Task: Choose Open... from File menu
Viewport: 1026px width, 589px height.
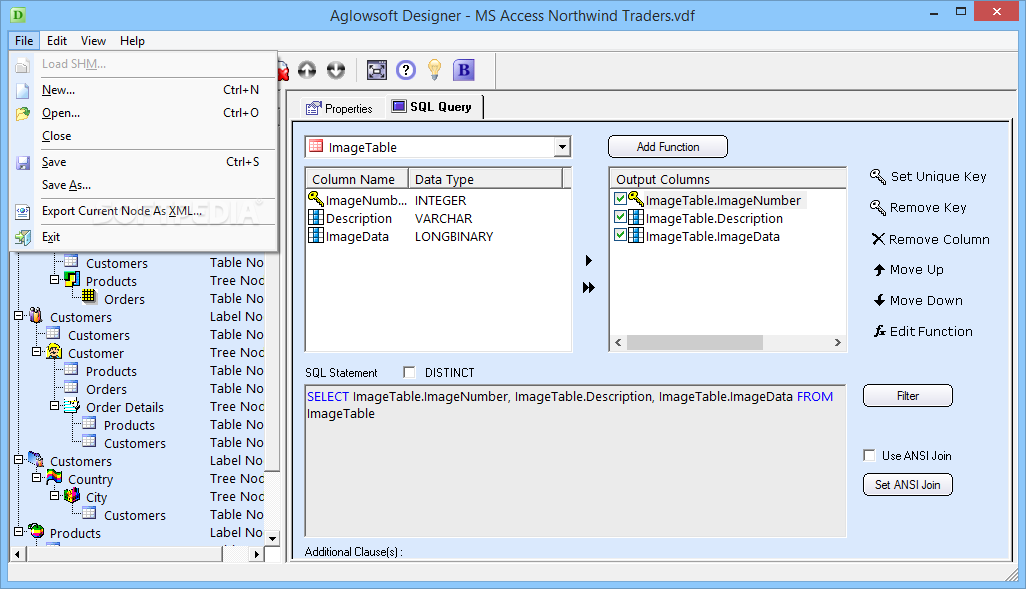Action: [144, 113]
